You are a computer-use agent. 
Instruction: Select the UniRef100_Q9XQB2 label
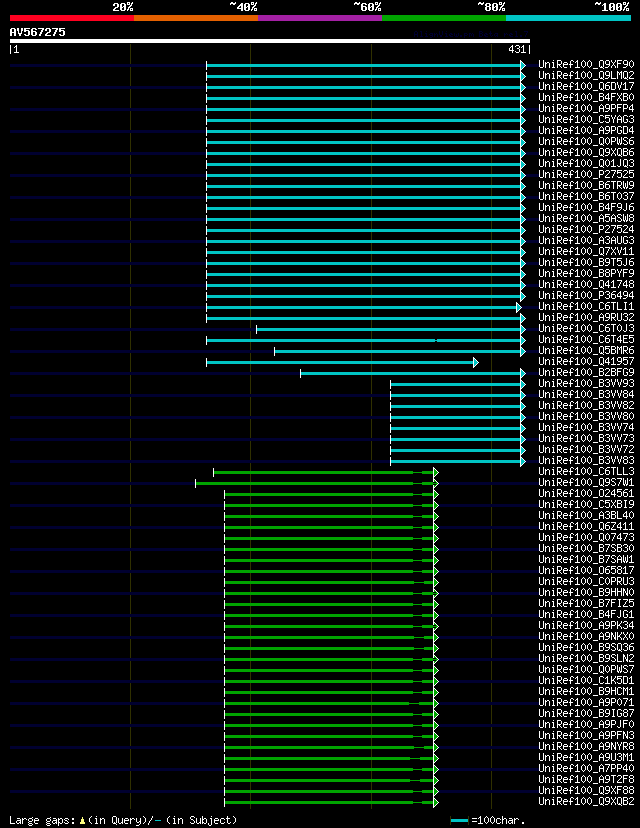pyautogui.click(x=586, y=802)
